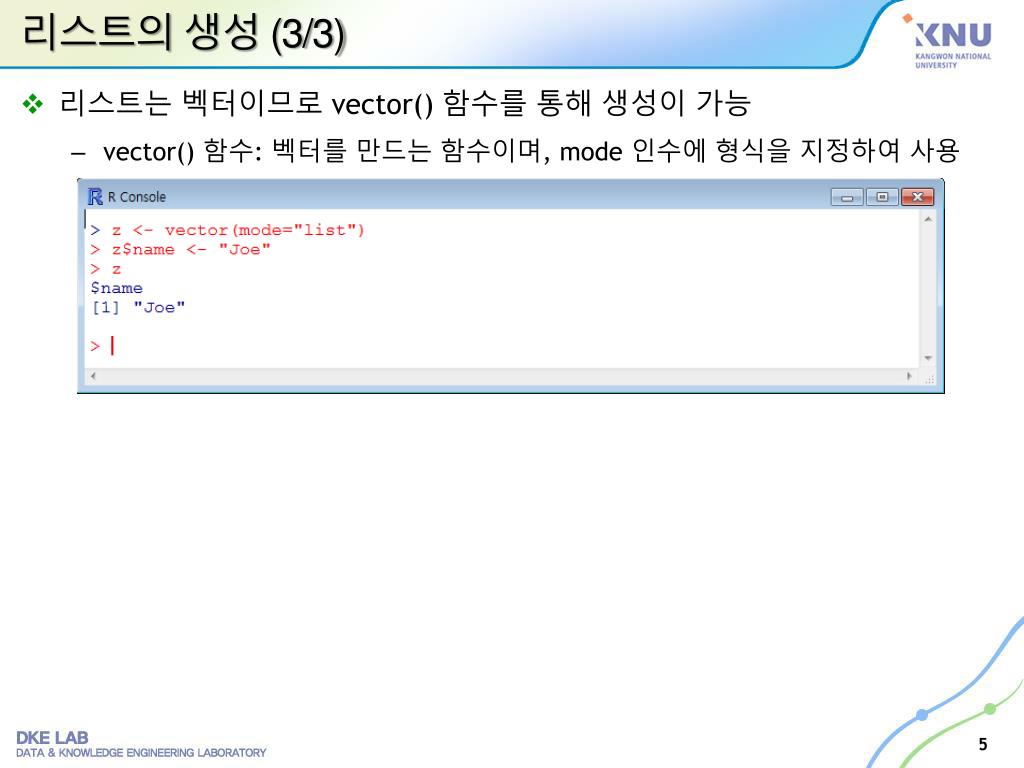This screenshot has width=1024, height=768.
Task: Close the R Console window
Action: tap(917, 197)
